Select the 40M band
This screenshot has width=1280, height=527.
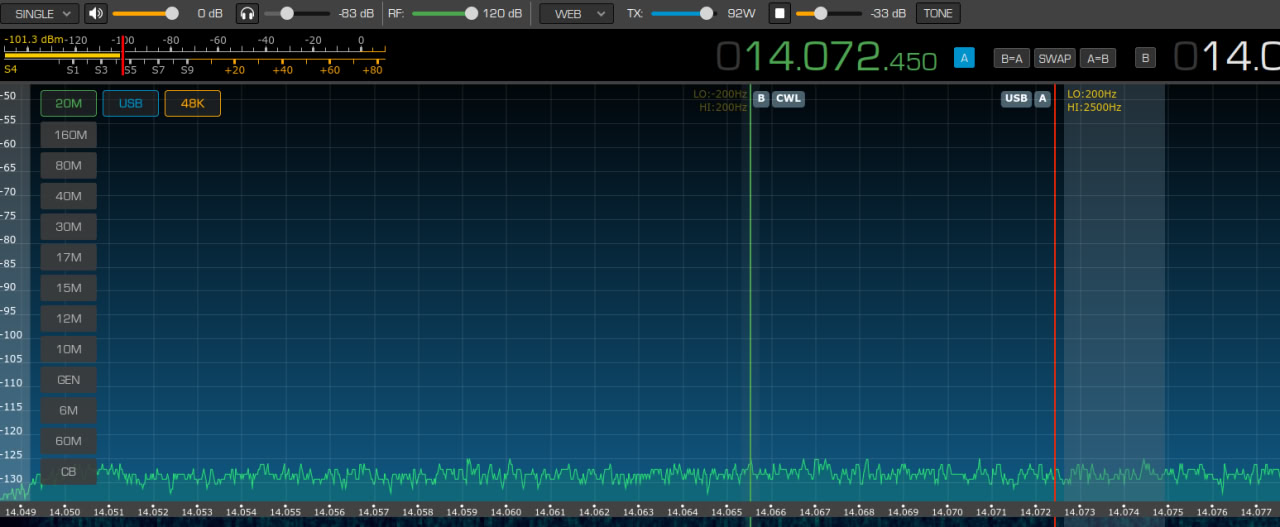(x=68, y=196)
